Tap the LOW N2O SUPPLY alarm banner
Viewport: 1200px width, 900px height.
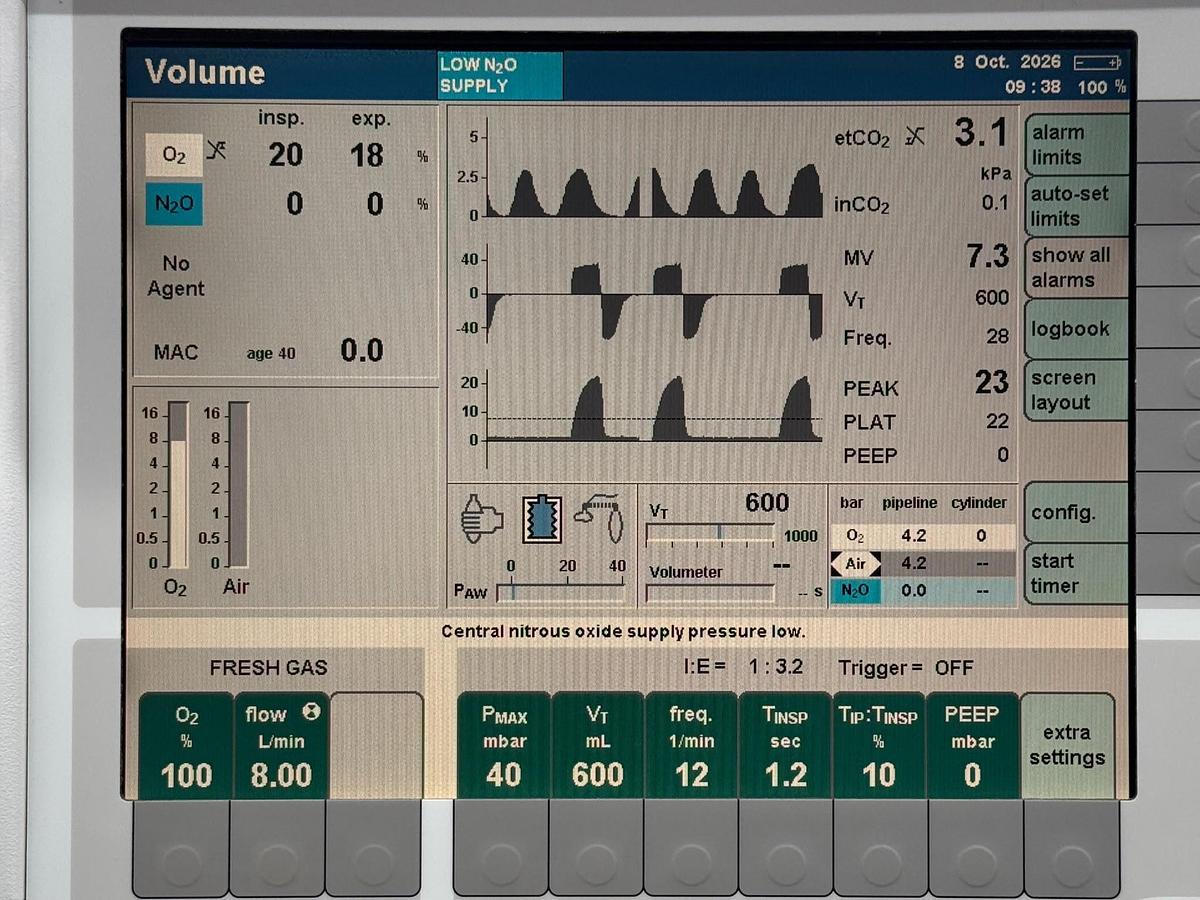click(500, 76)
